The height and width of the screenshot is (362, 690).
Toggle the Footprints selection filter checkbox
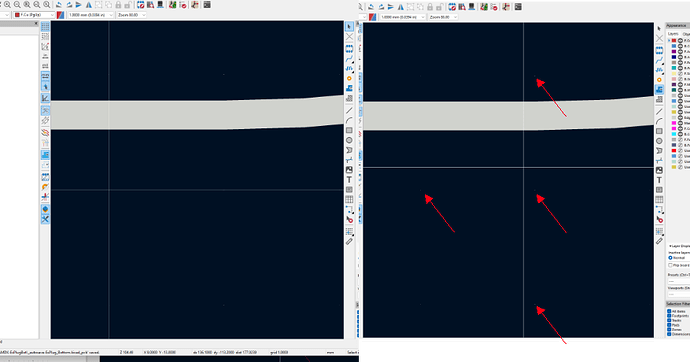(x=669, y=316)
